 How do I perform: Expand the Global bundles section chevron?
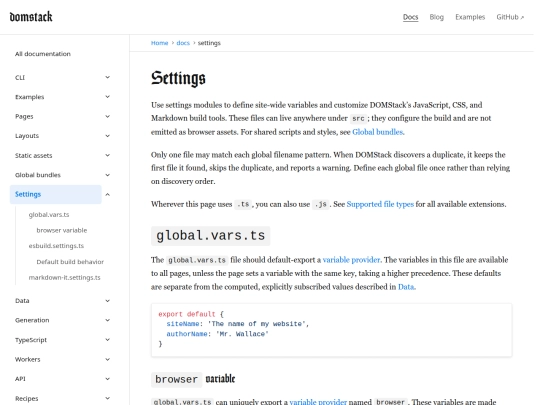(107, 175)
